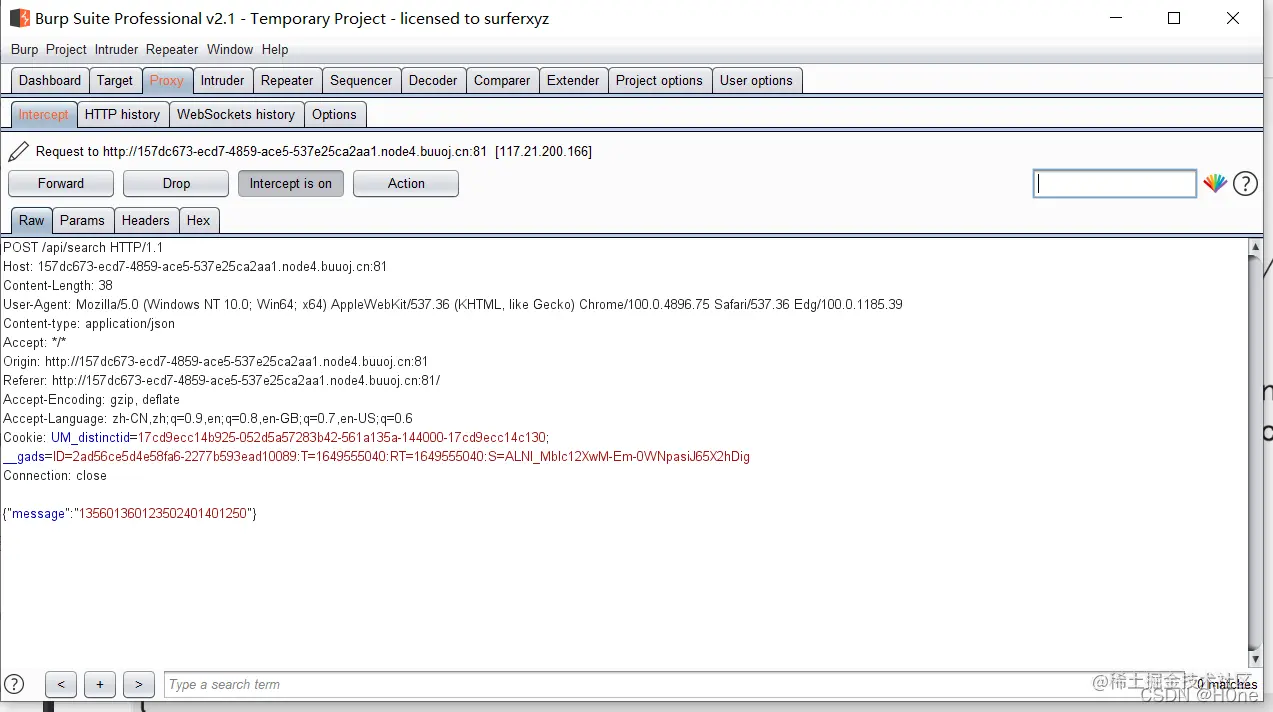Image resolution: width=1273 pixels, height=712 pixels.
Task: Open the Project options tab
Action: 659,80
